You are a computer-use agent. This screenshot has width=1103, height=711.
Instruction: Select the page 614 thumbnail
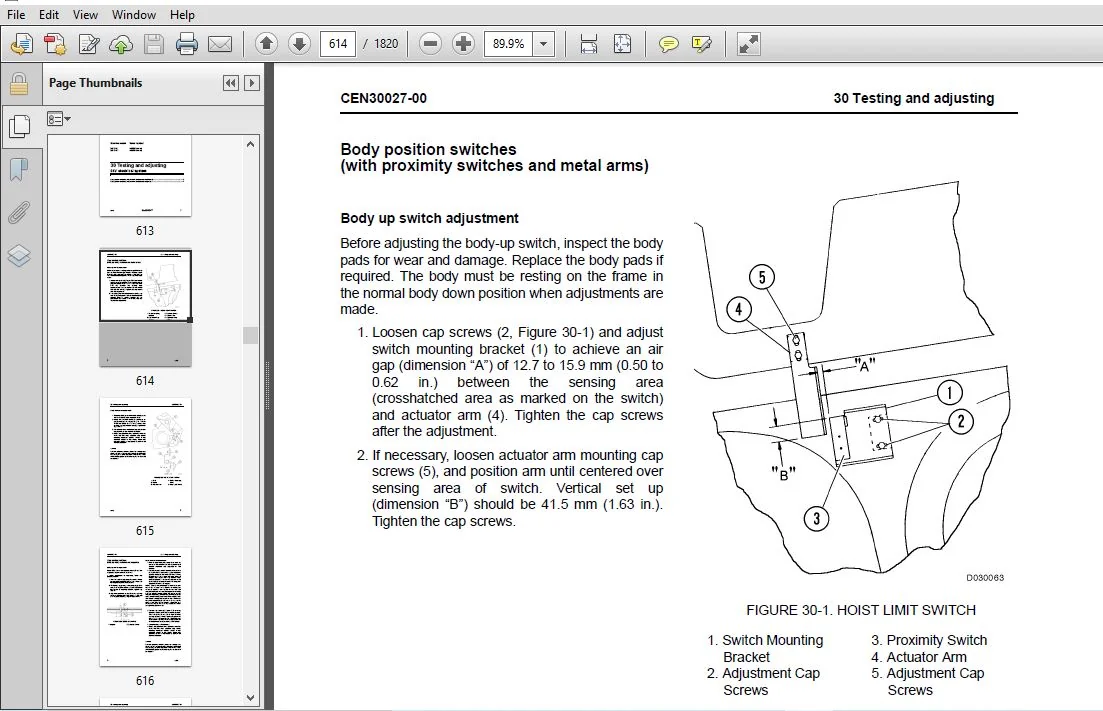(145, 307)
